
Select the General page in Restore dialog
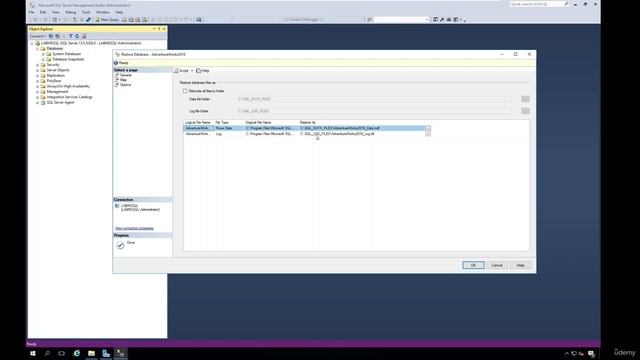125,75
